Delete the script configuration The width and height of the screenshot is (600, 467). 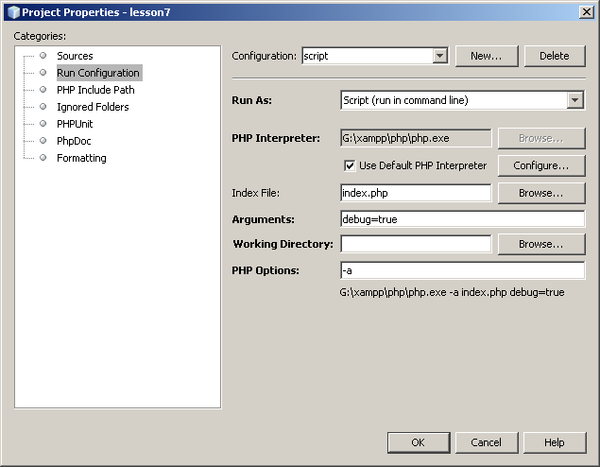pos(554,56)
